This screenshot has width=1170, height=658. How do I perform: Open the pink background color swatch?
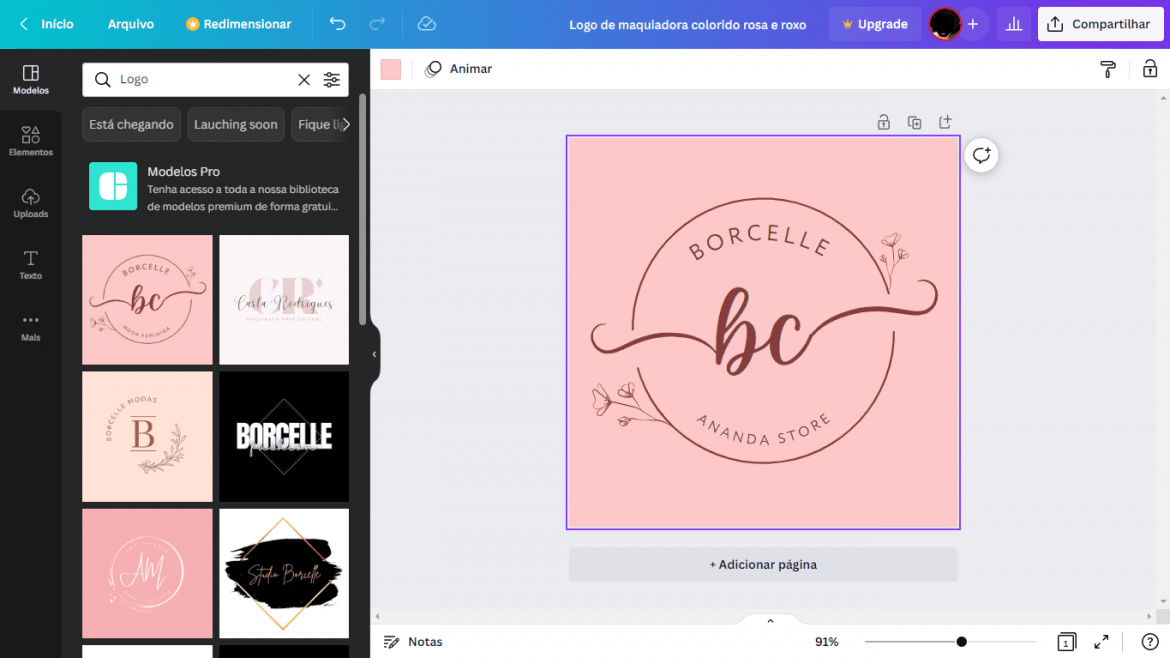coord(391,69)
